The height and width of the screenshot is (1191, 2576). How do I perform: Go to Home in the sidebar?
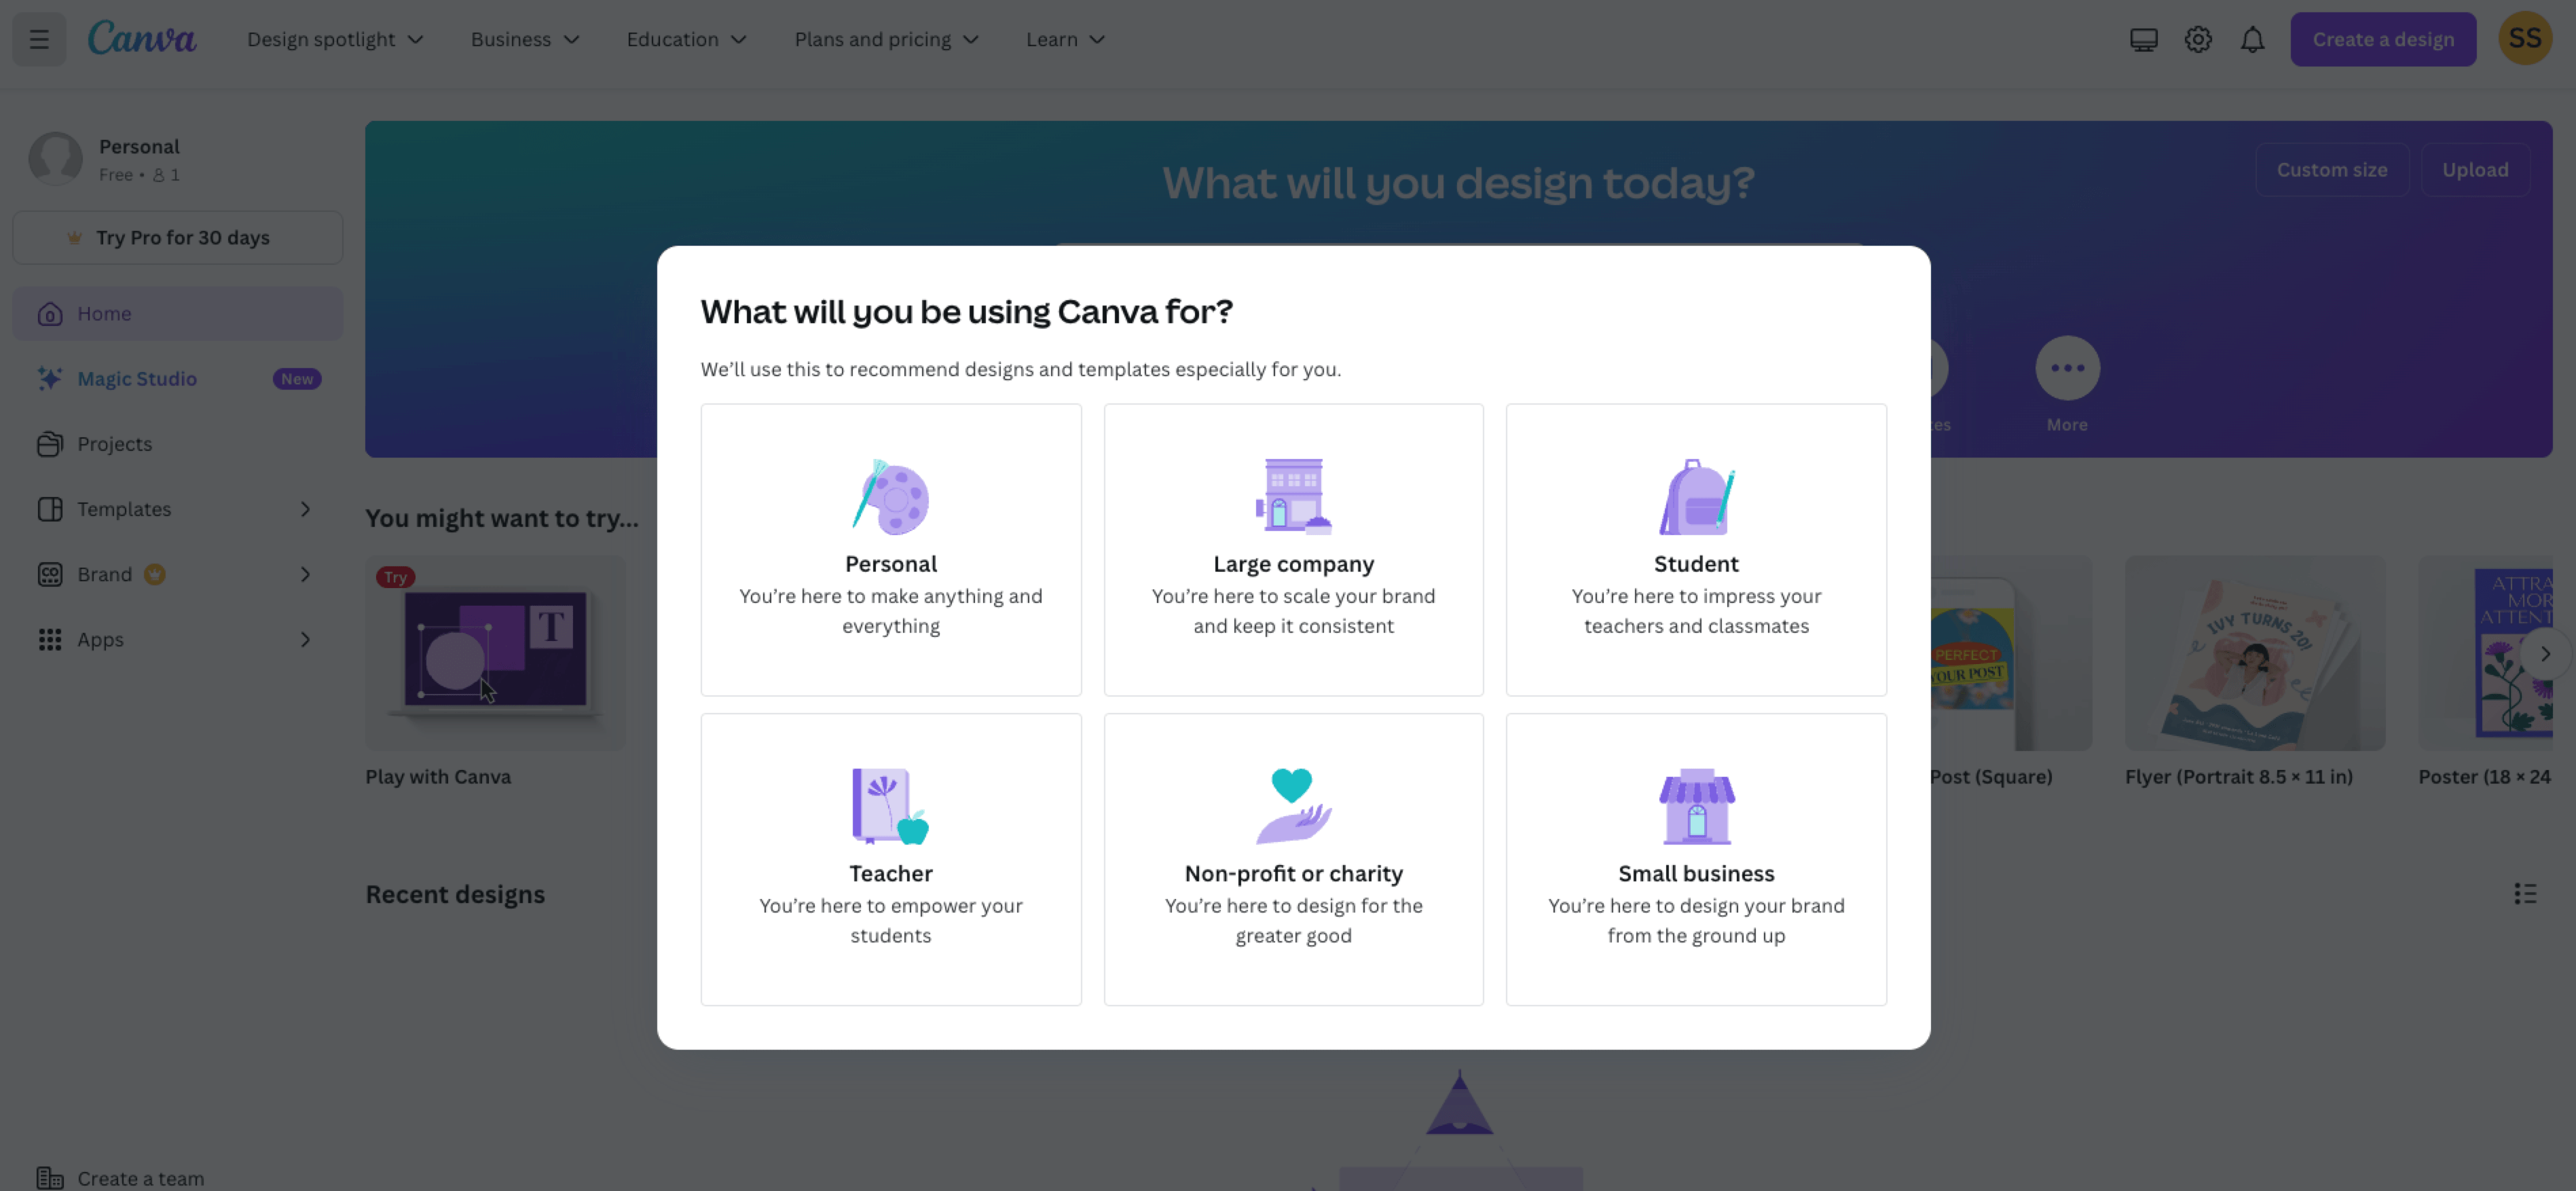pos(104,313)
